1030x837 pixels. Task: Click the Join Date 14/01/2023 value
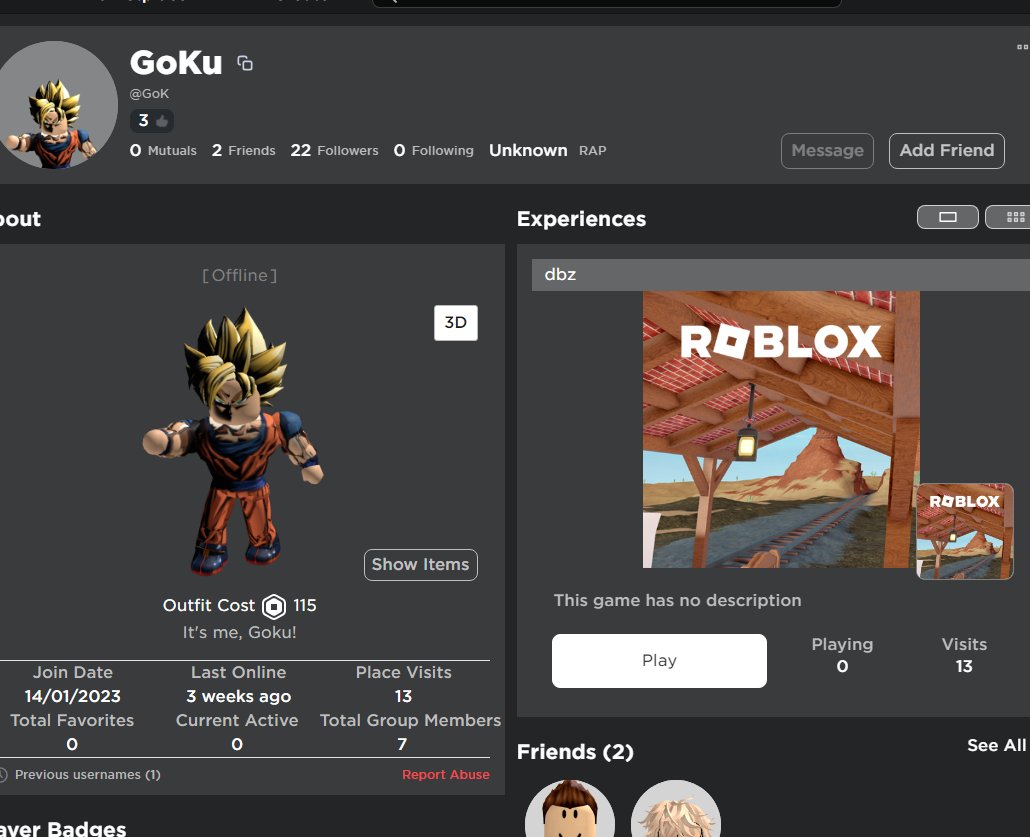[72, 696]
